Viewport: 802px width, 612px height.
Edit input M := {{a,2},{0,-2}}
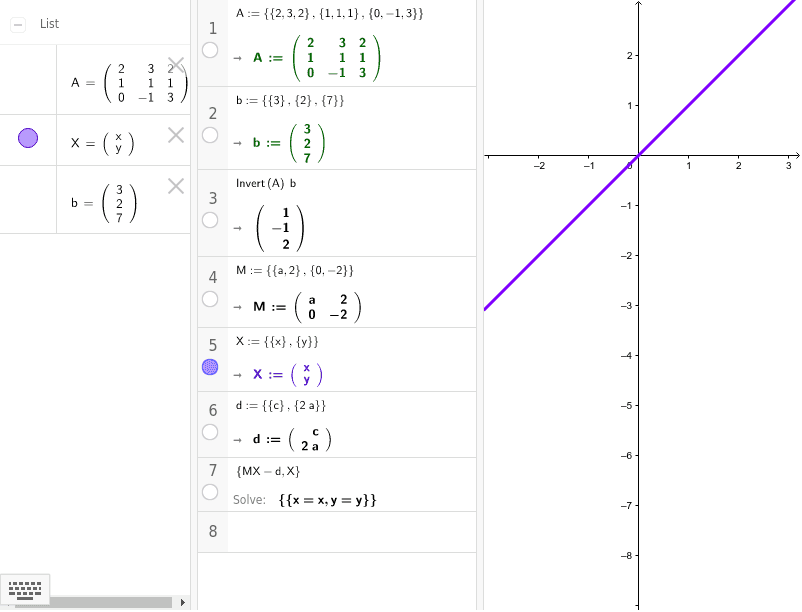click(295, 270)
